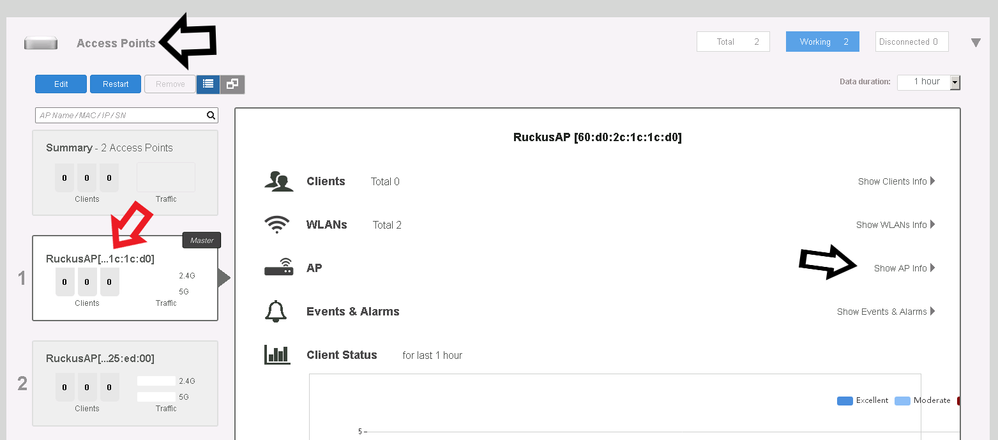
Task: Click the WLANs wifi icon
Action: click(277, 225)
